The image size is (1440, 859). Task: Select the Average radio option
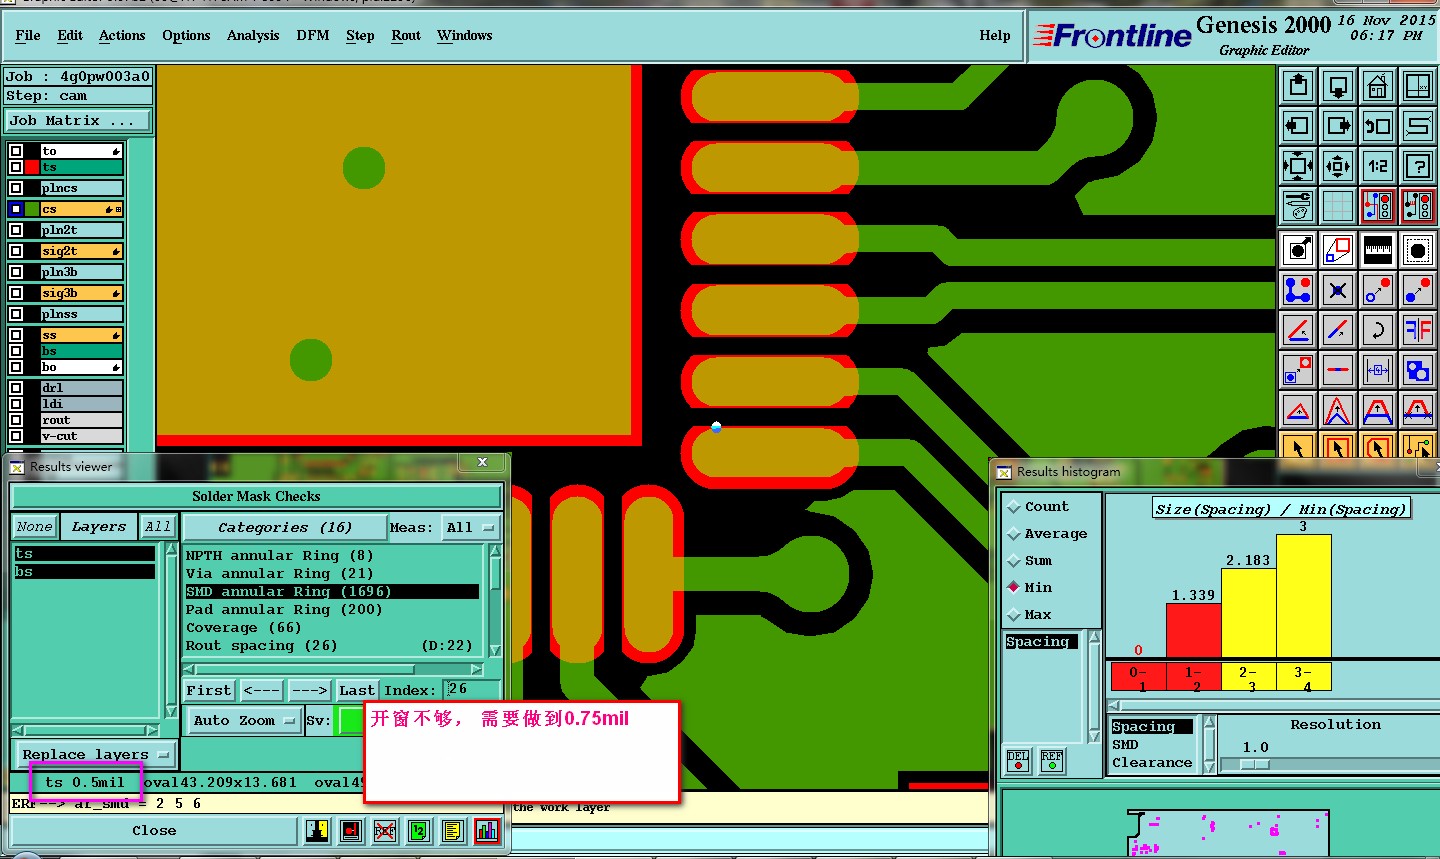(1047, 534)
